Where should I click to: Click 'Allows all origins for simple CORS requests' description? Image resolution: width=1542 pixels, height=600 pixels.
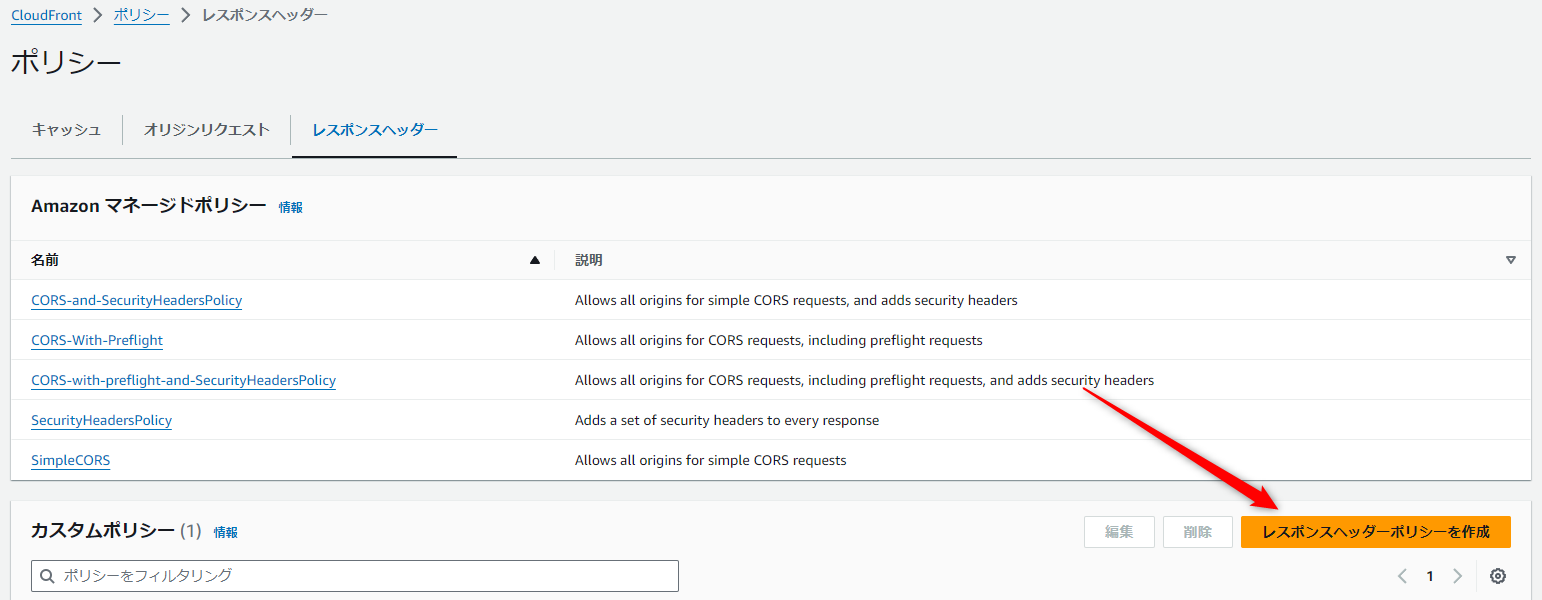click(711, 460)
